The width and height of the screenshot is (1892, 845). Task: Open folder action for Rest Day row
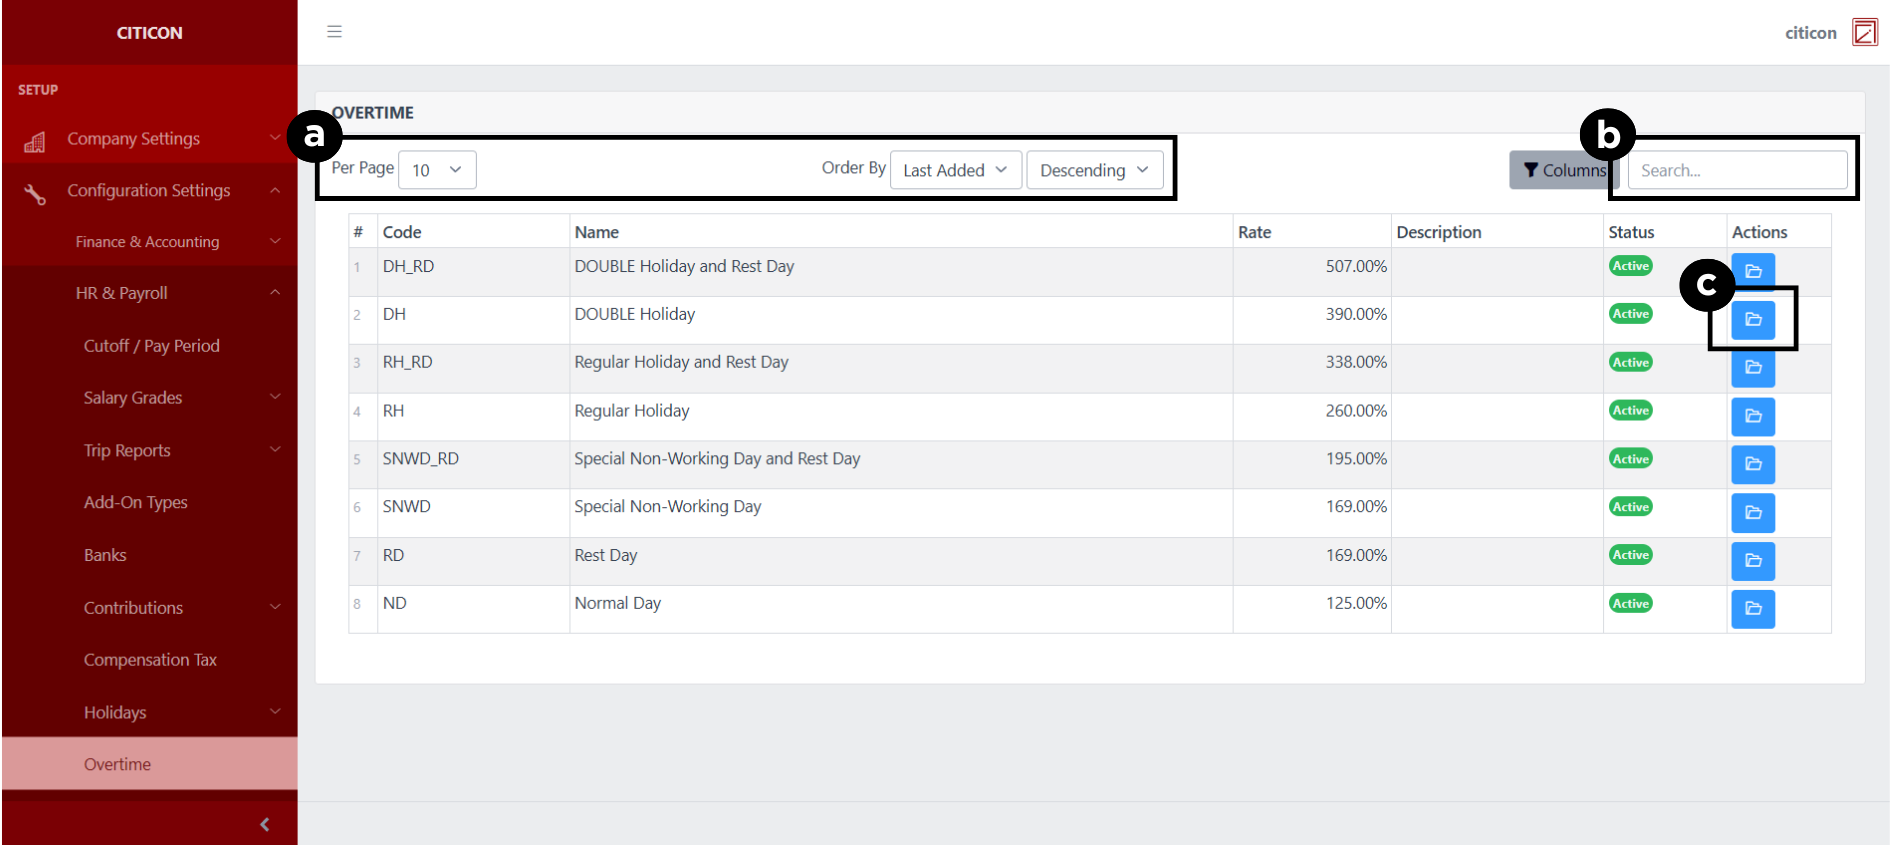[1752, 561]
